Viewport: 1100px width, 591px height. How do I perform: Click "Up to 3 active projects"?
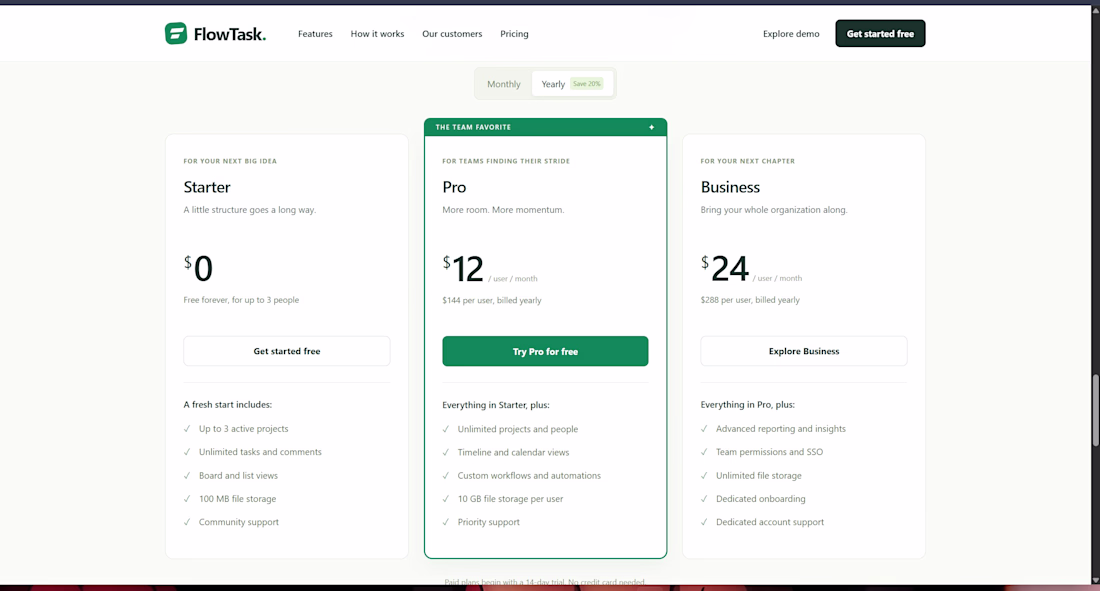click(x=243, y=429)
